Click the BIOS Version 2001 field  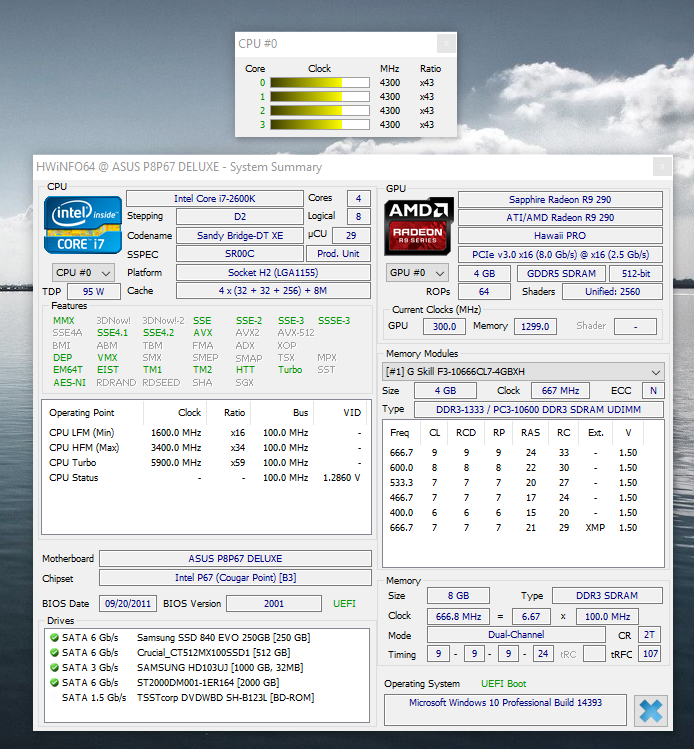coord(274,603)
